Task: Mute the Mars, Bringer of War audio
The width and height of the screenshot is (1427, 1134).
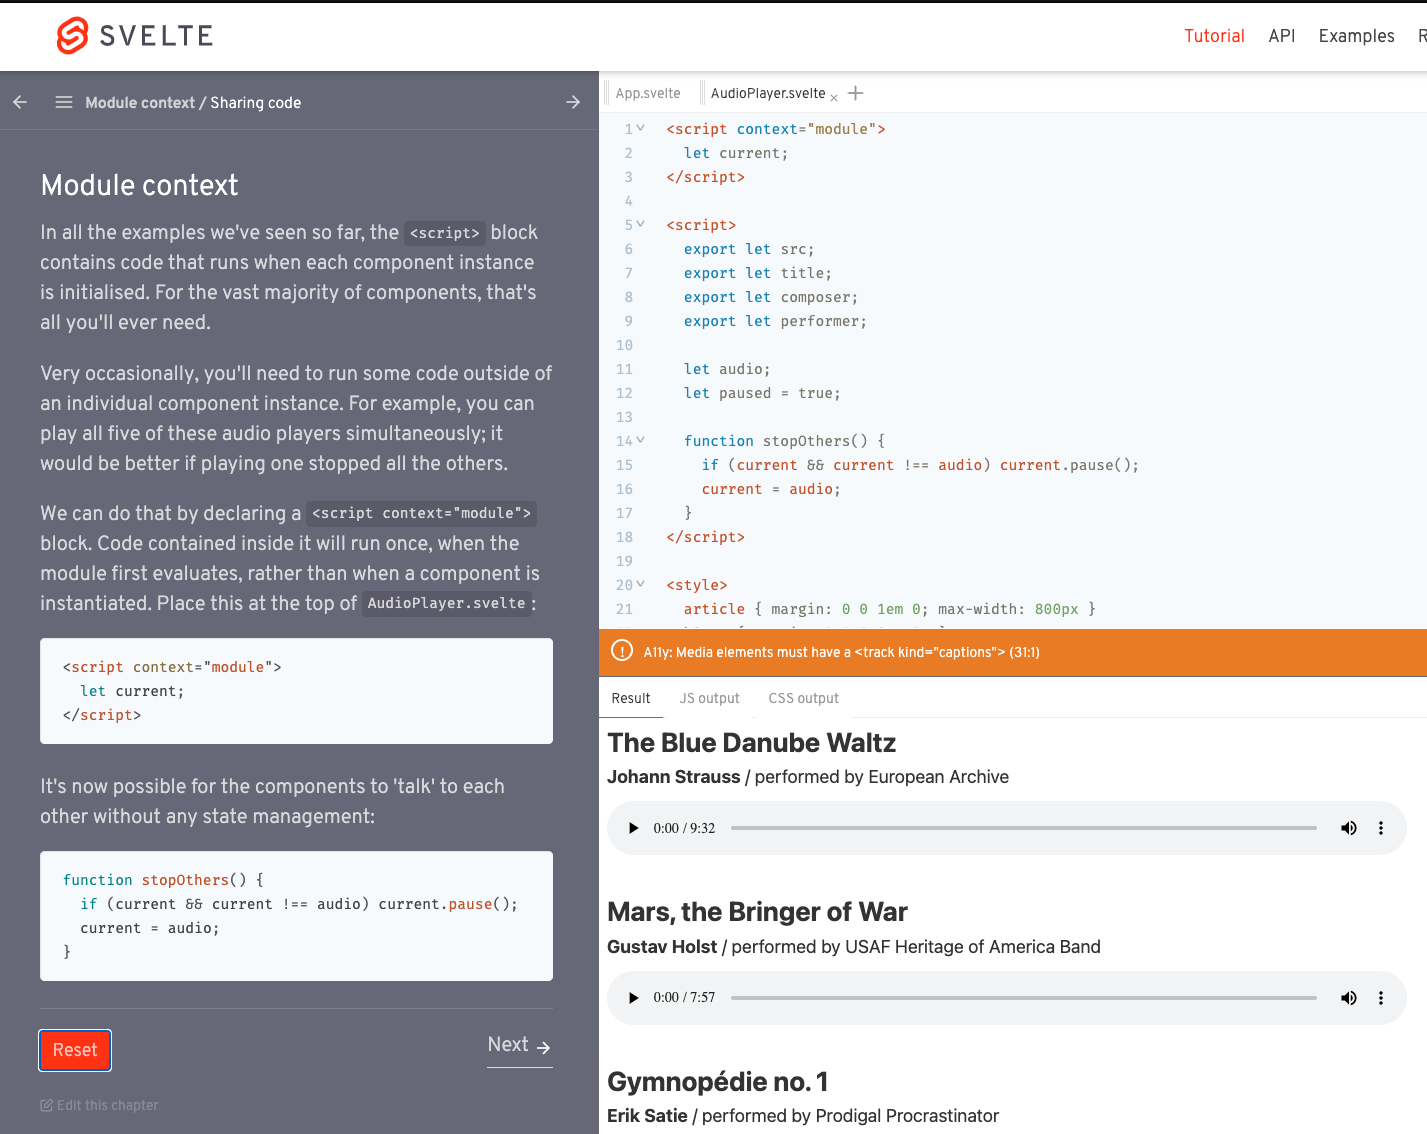Action: (x=1349, y=997)
